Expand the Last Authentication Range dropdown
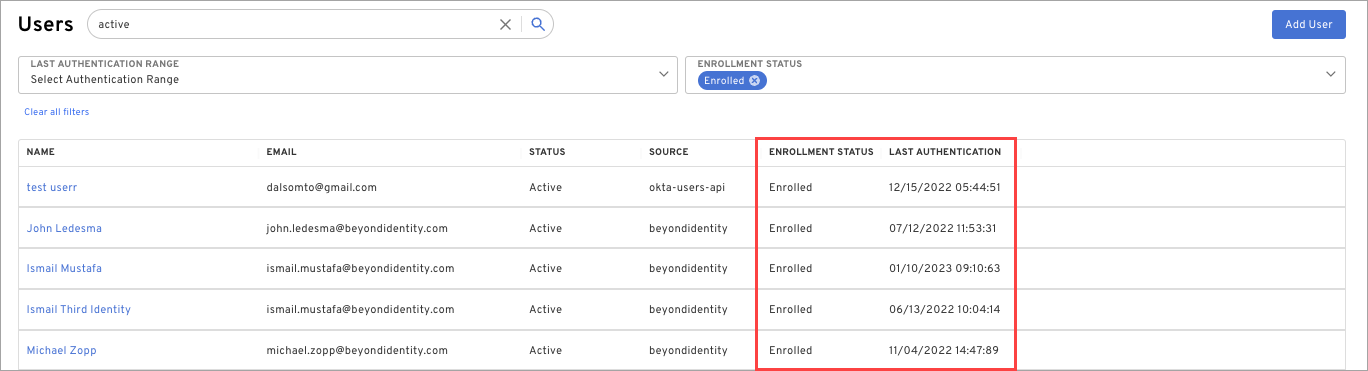Viewport: 1368px width, 371px height. click(x=347, y=73)
